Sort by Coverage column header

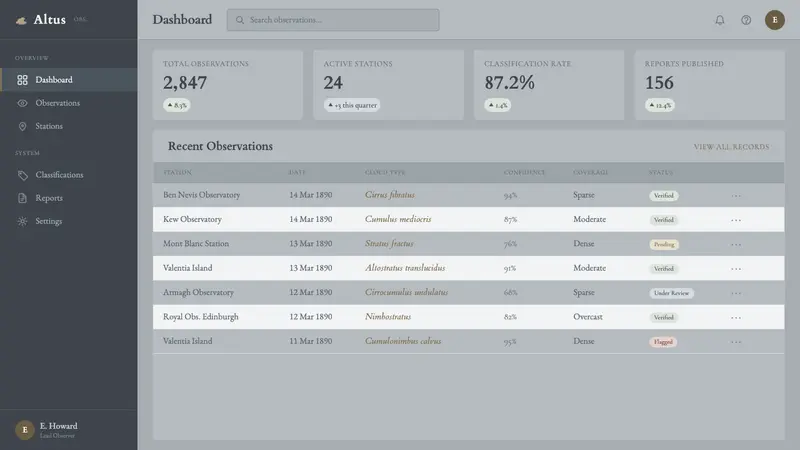[590, 172]
